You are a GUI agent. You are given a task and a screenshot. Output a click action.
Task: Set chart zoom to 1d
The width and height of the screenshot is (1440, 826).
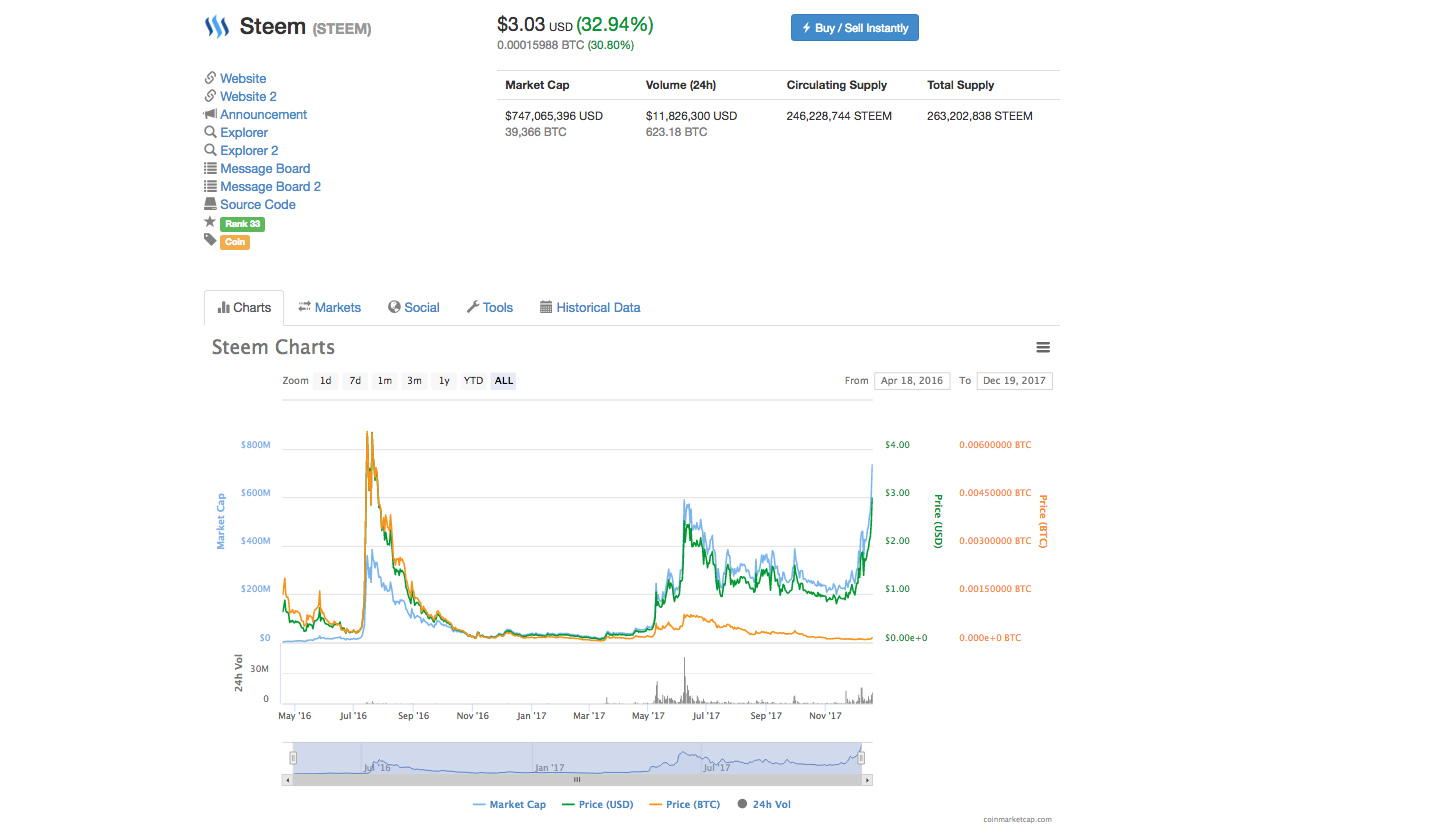[326, 381]
